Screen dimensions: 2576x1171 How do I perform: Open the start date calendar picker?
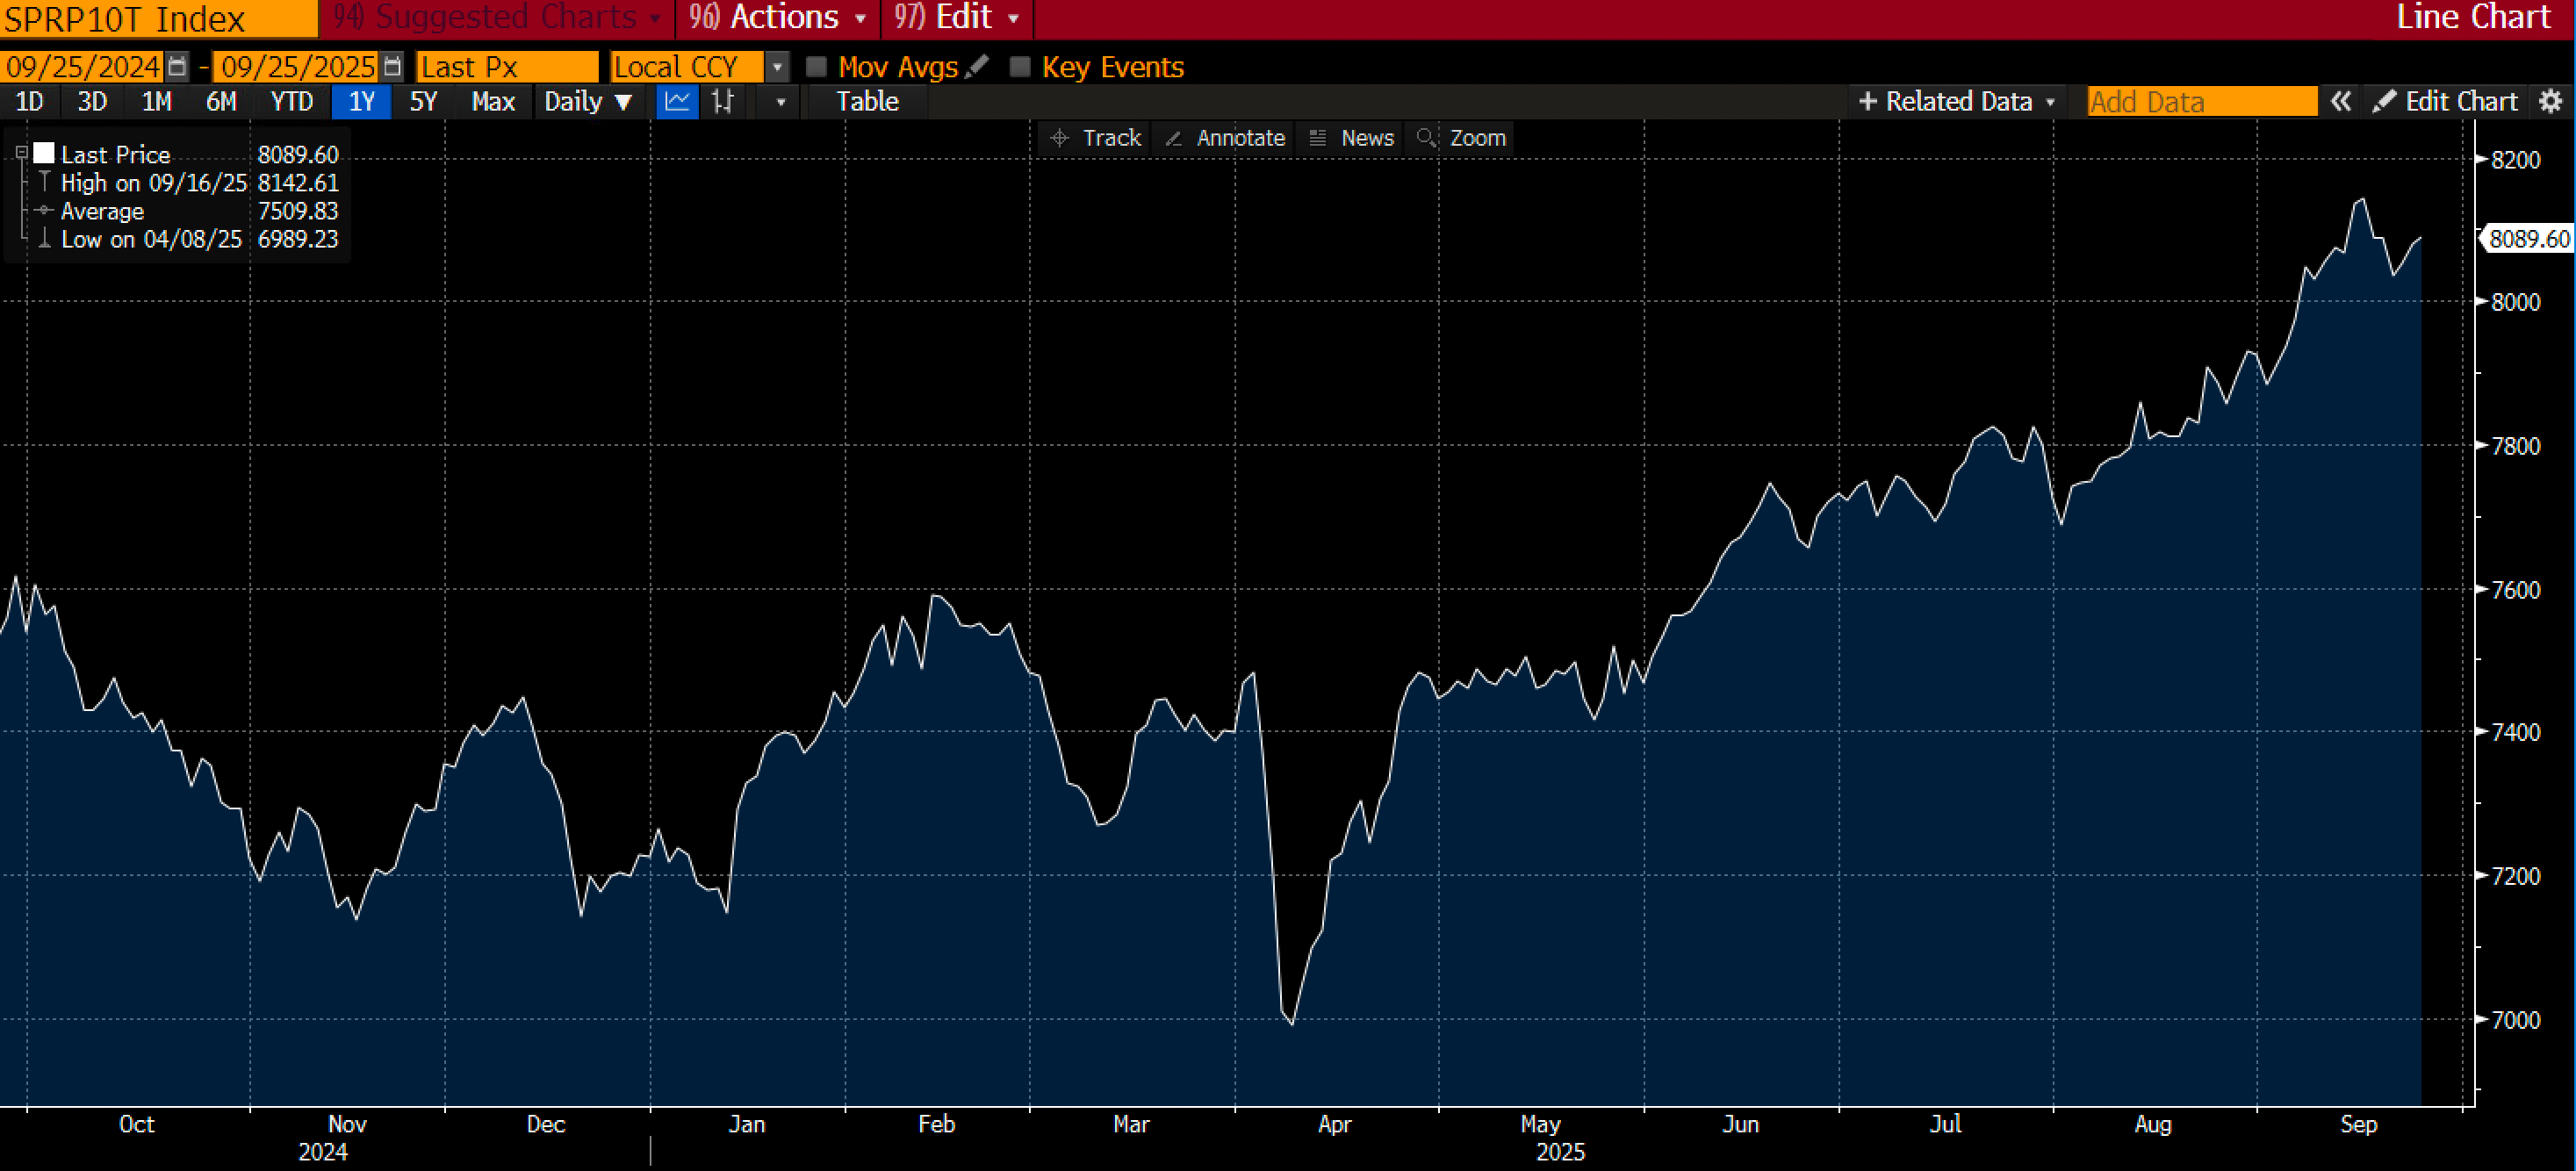point(177,67)
